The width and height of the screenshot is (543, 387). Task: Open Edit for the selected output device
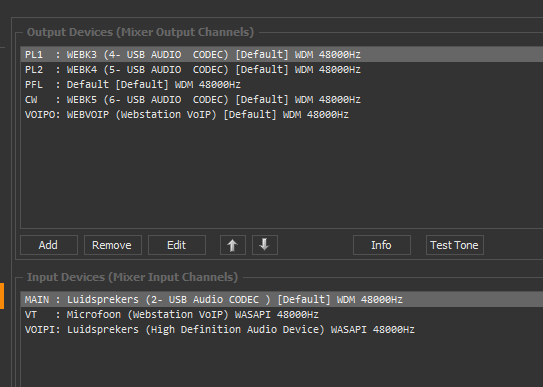coord(177,245)
